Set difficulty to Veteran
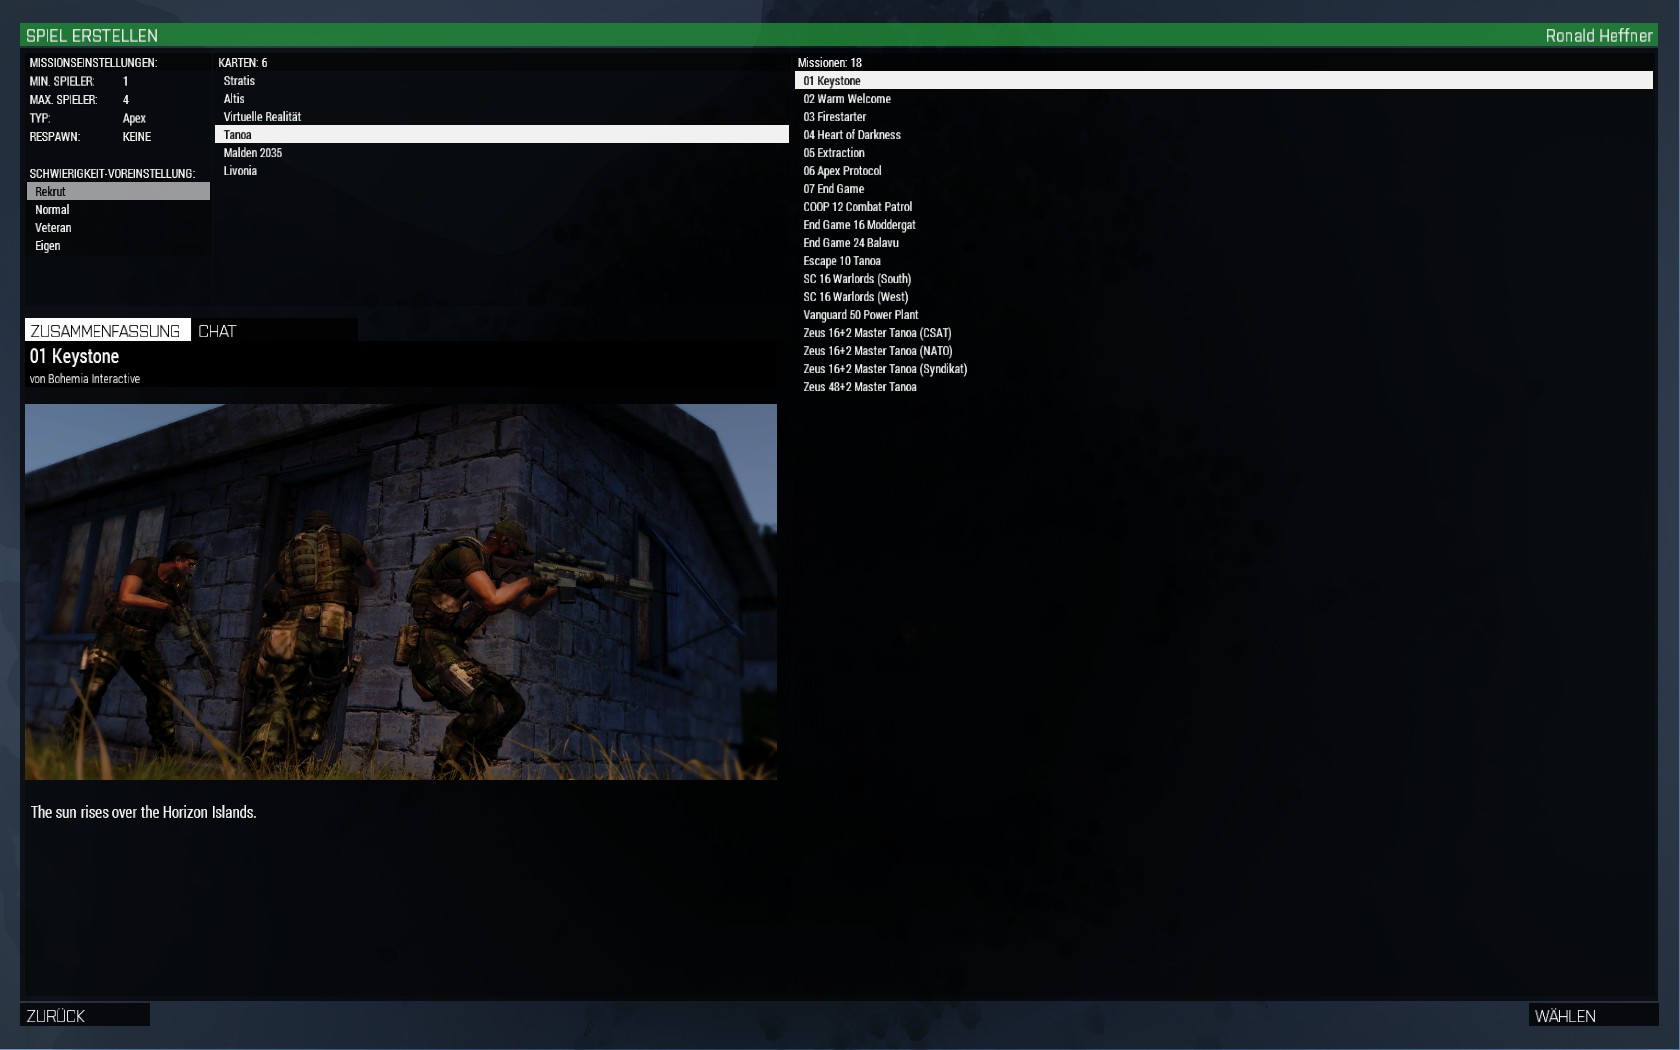This screenshot has height=1050, width=1680. (x=118, y=228)
